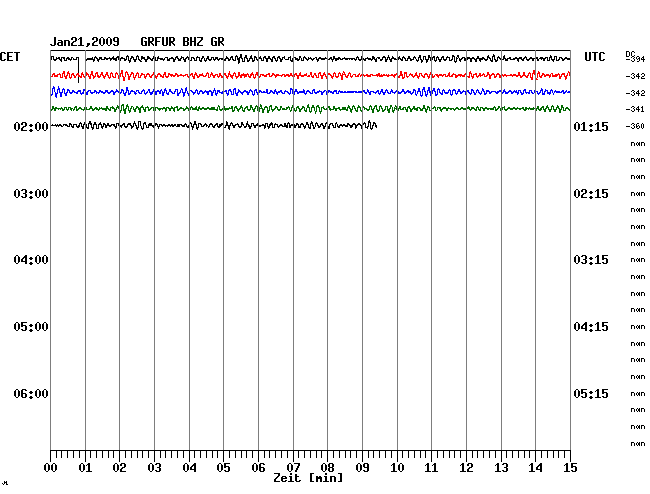Select the -342 value beside the red trace
The image size is (650, 494).
click(x=635, y=76)
